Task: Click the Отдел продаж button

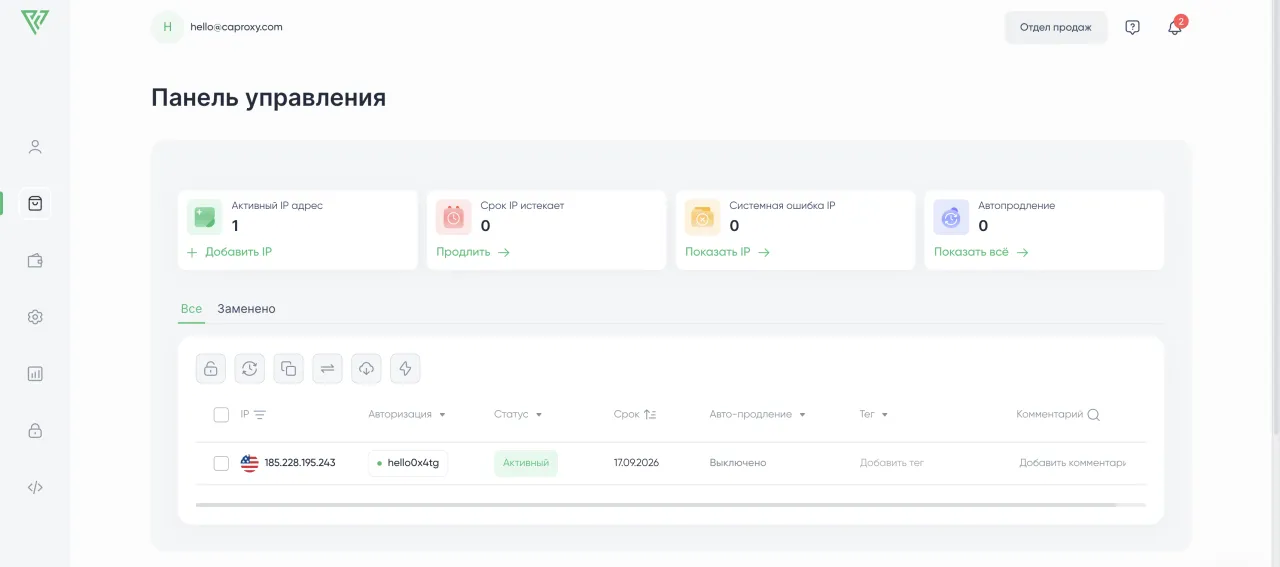Action: tap(1056, 27)
